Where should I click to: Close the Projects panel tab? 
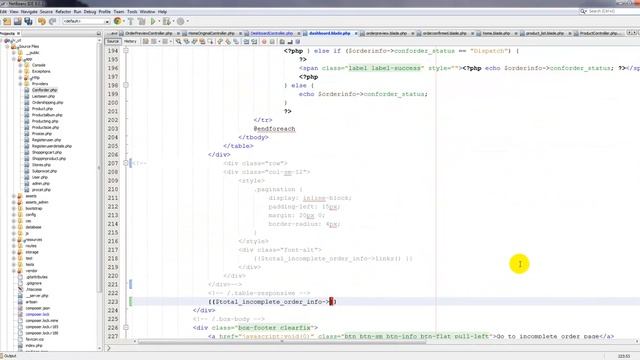coord(18,33)
